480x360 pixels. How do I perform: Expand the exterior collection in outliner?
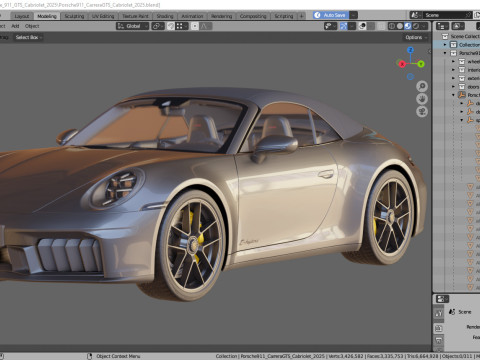[x=453, y=78]
